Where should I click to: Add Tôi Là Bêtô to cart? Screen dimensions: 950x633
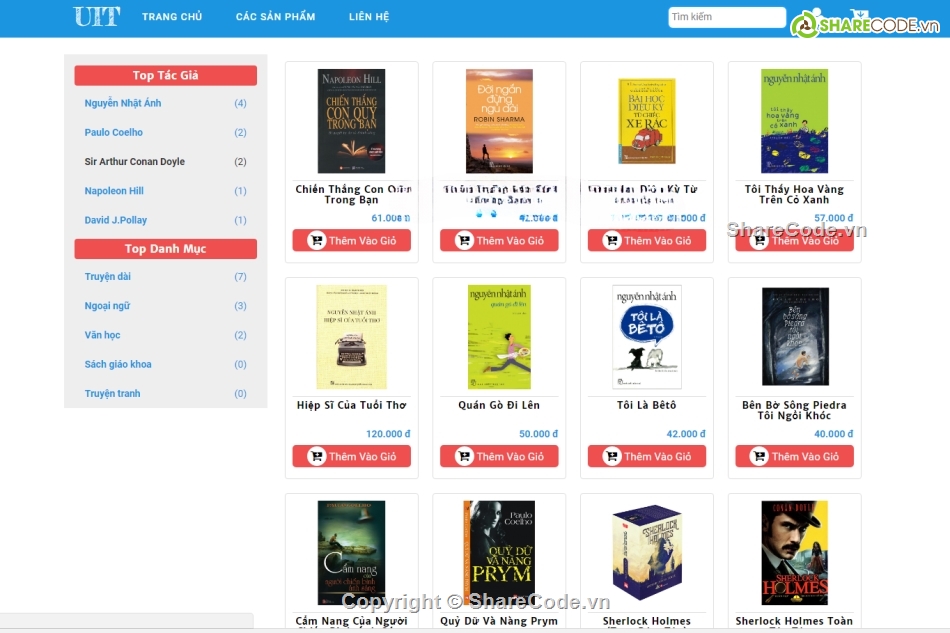click(646, 456)
